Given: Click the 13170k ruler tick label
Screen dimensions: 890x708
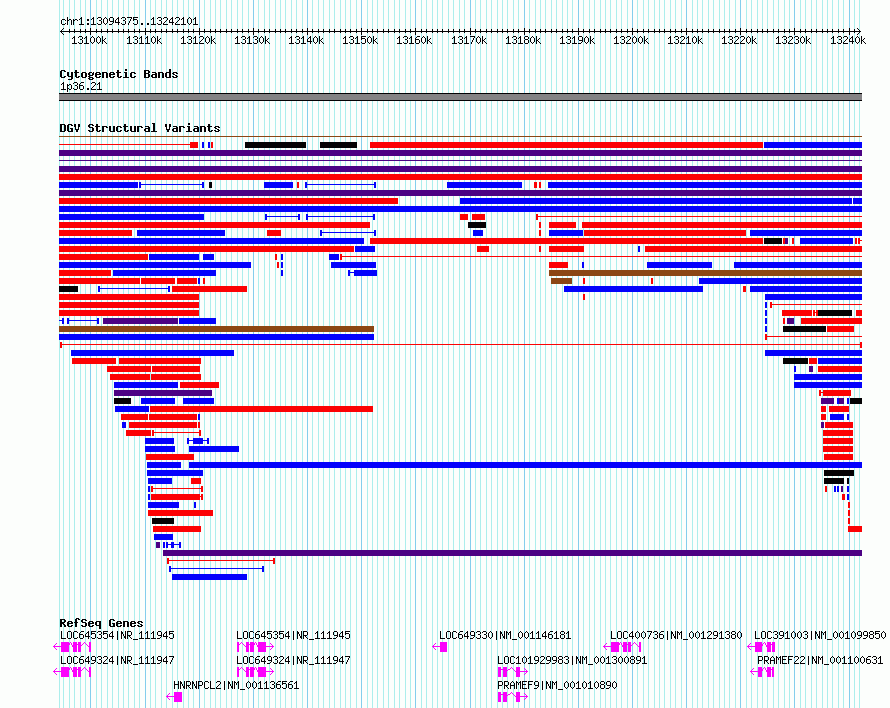Looking at the screenshot, I should [x=469, y=40].
